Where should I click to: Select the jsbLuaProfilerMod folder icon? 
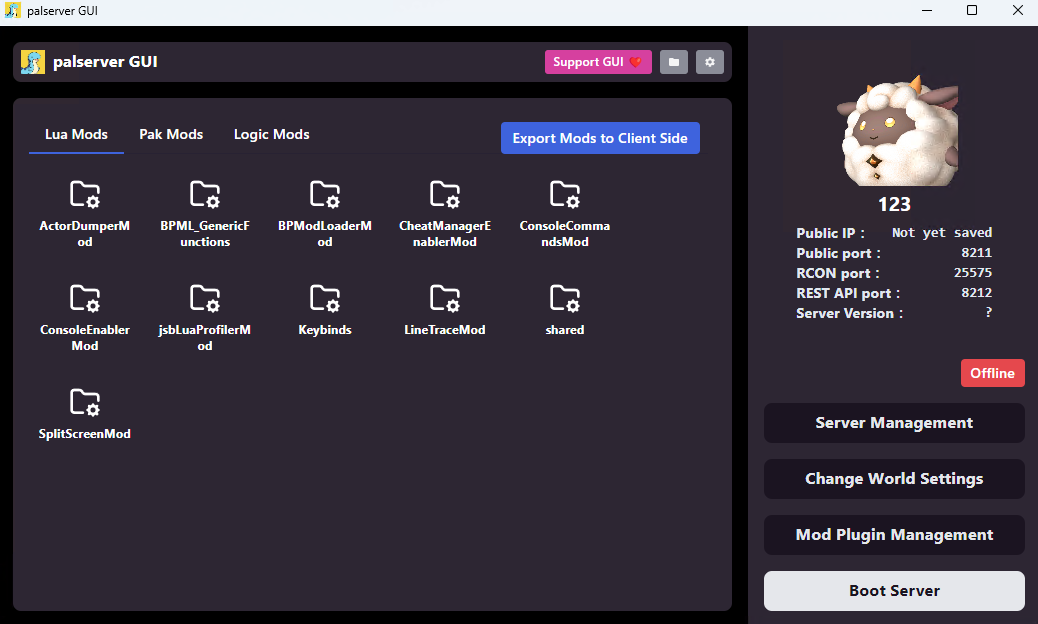205,298
